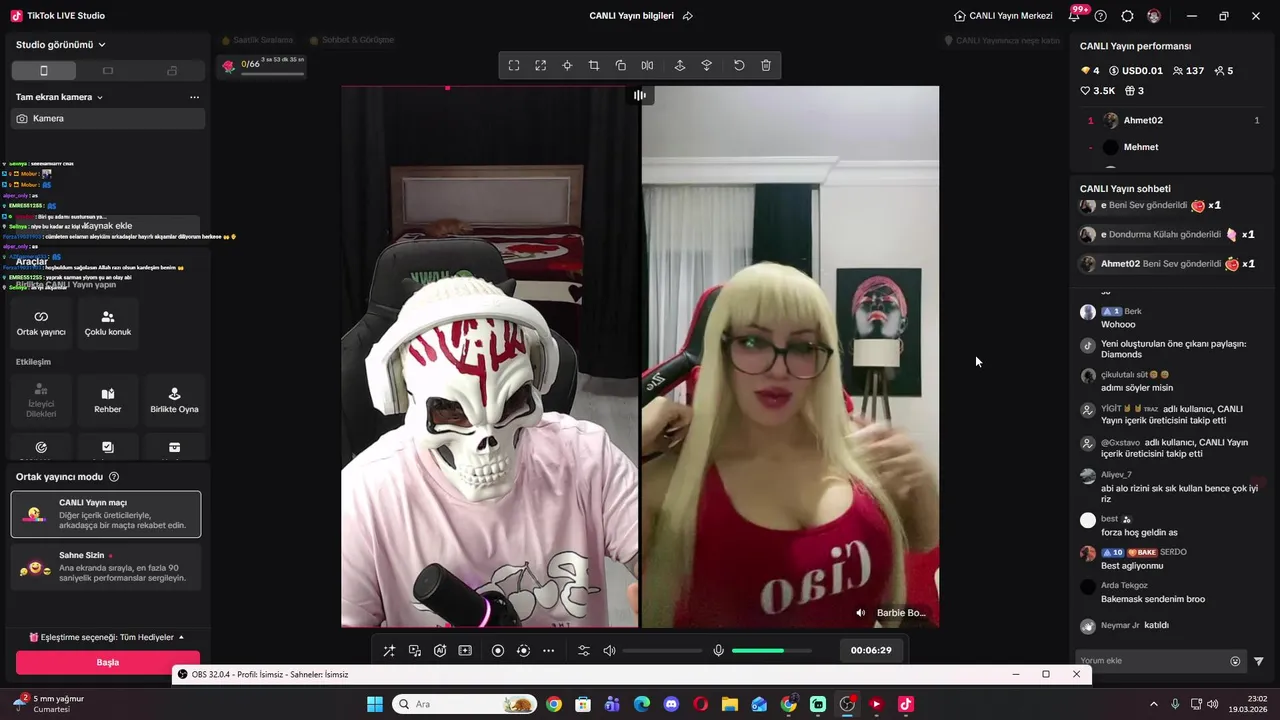Click the İzleyici Dilekleri tool
The image size is (1280, 720).
coord(41,399)
